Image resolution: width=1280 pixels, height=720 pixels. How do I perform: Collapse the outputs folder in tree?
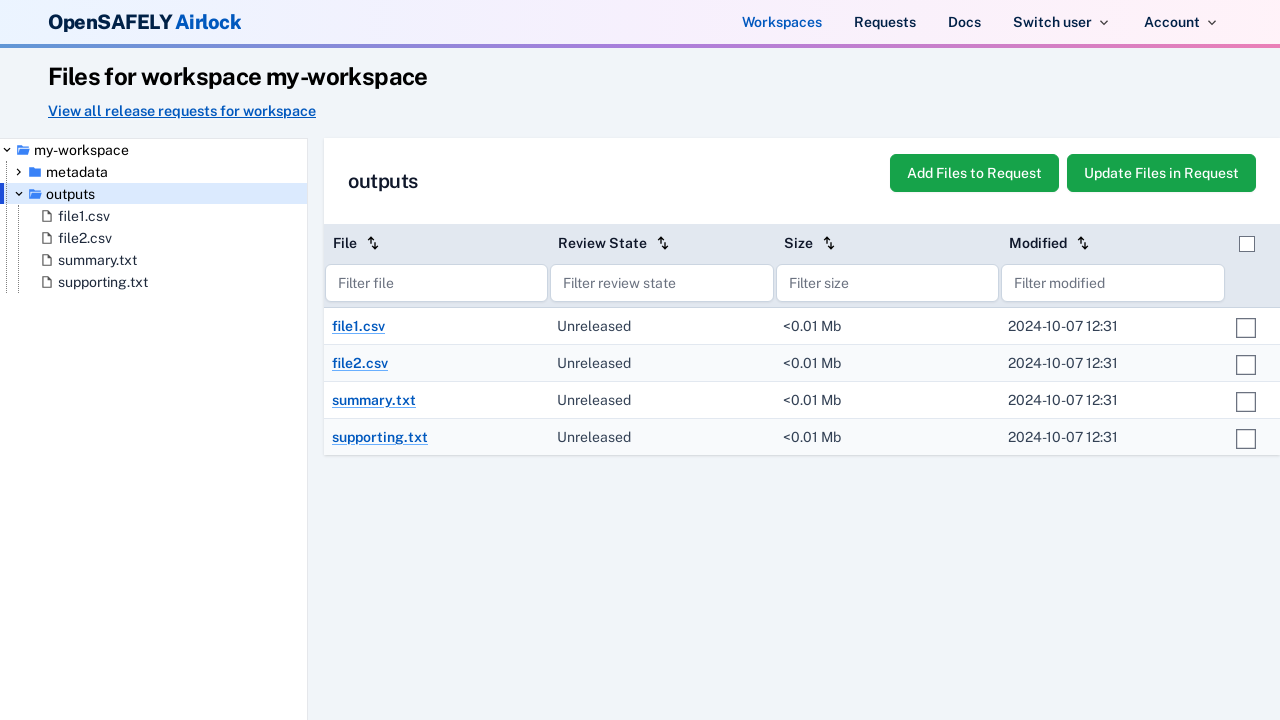pos(19,194)
